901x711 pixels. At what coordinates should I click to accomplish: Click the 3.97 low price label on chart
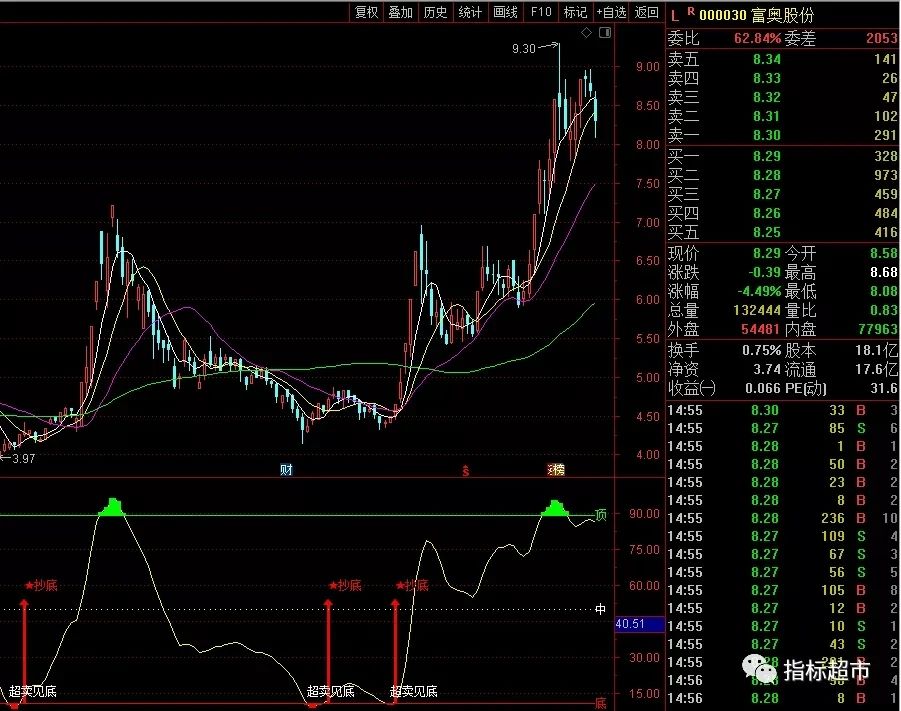pyautogui.click(x=23, y=459)
